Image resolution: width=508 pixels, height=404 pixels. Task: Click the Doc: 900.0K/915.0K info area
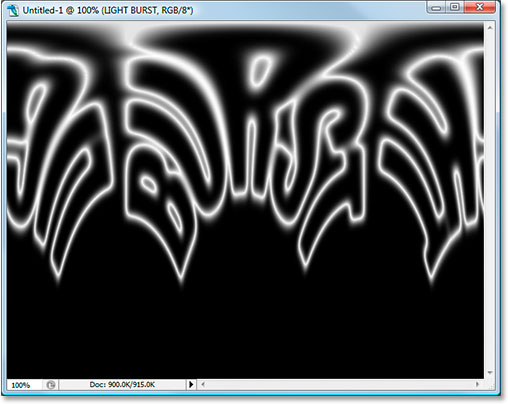[x=122, y=385]
